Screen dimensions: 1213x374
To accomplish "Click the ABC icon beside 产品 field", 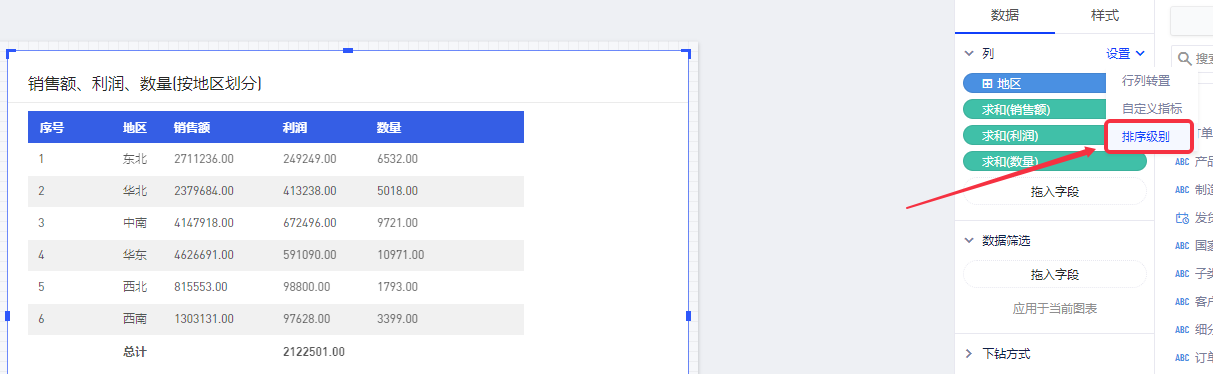I will pyautogui.click(x=1182, y=161).
